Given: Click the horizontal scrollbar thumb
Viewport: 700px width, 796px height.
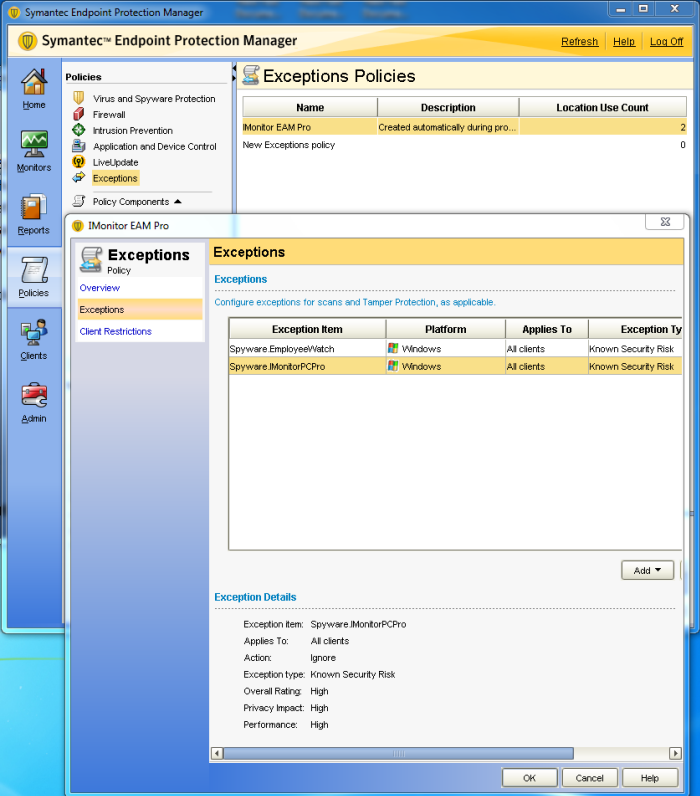Looking at the screenshot, I should click(x=398, y=753).
